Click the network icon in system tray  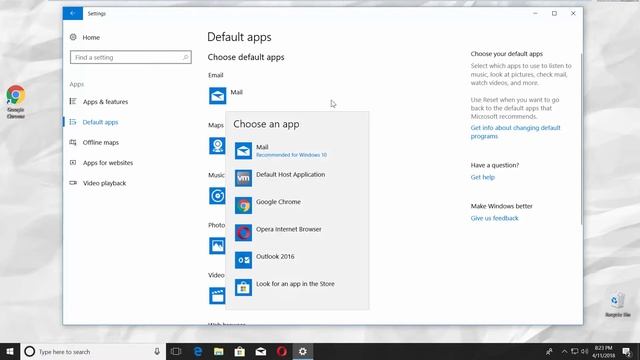(x=575, y=351)
